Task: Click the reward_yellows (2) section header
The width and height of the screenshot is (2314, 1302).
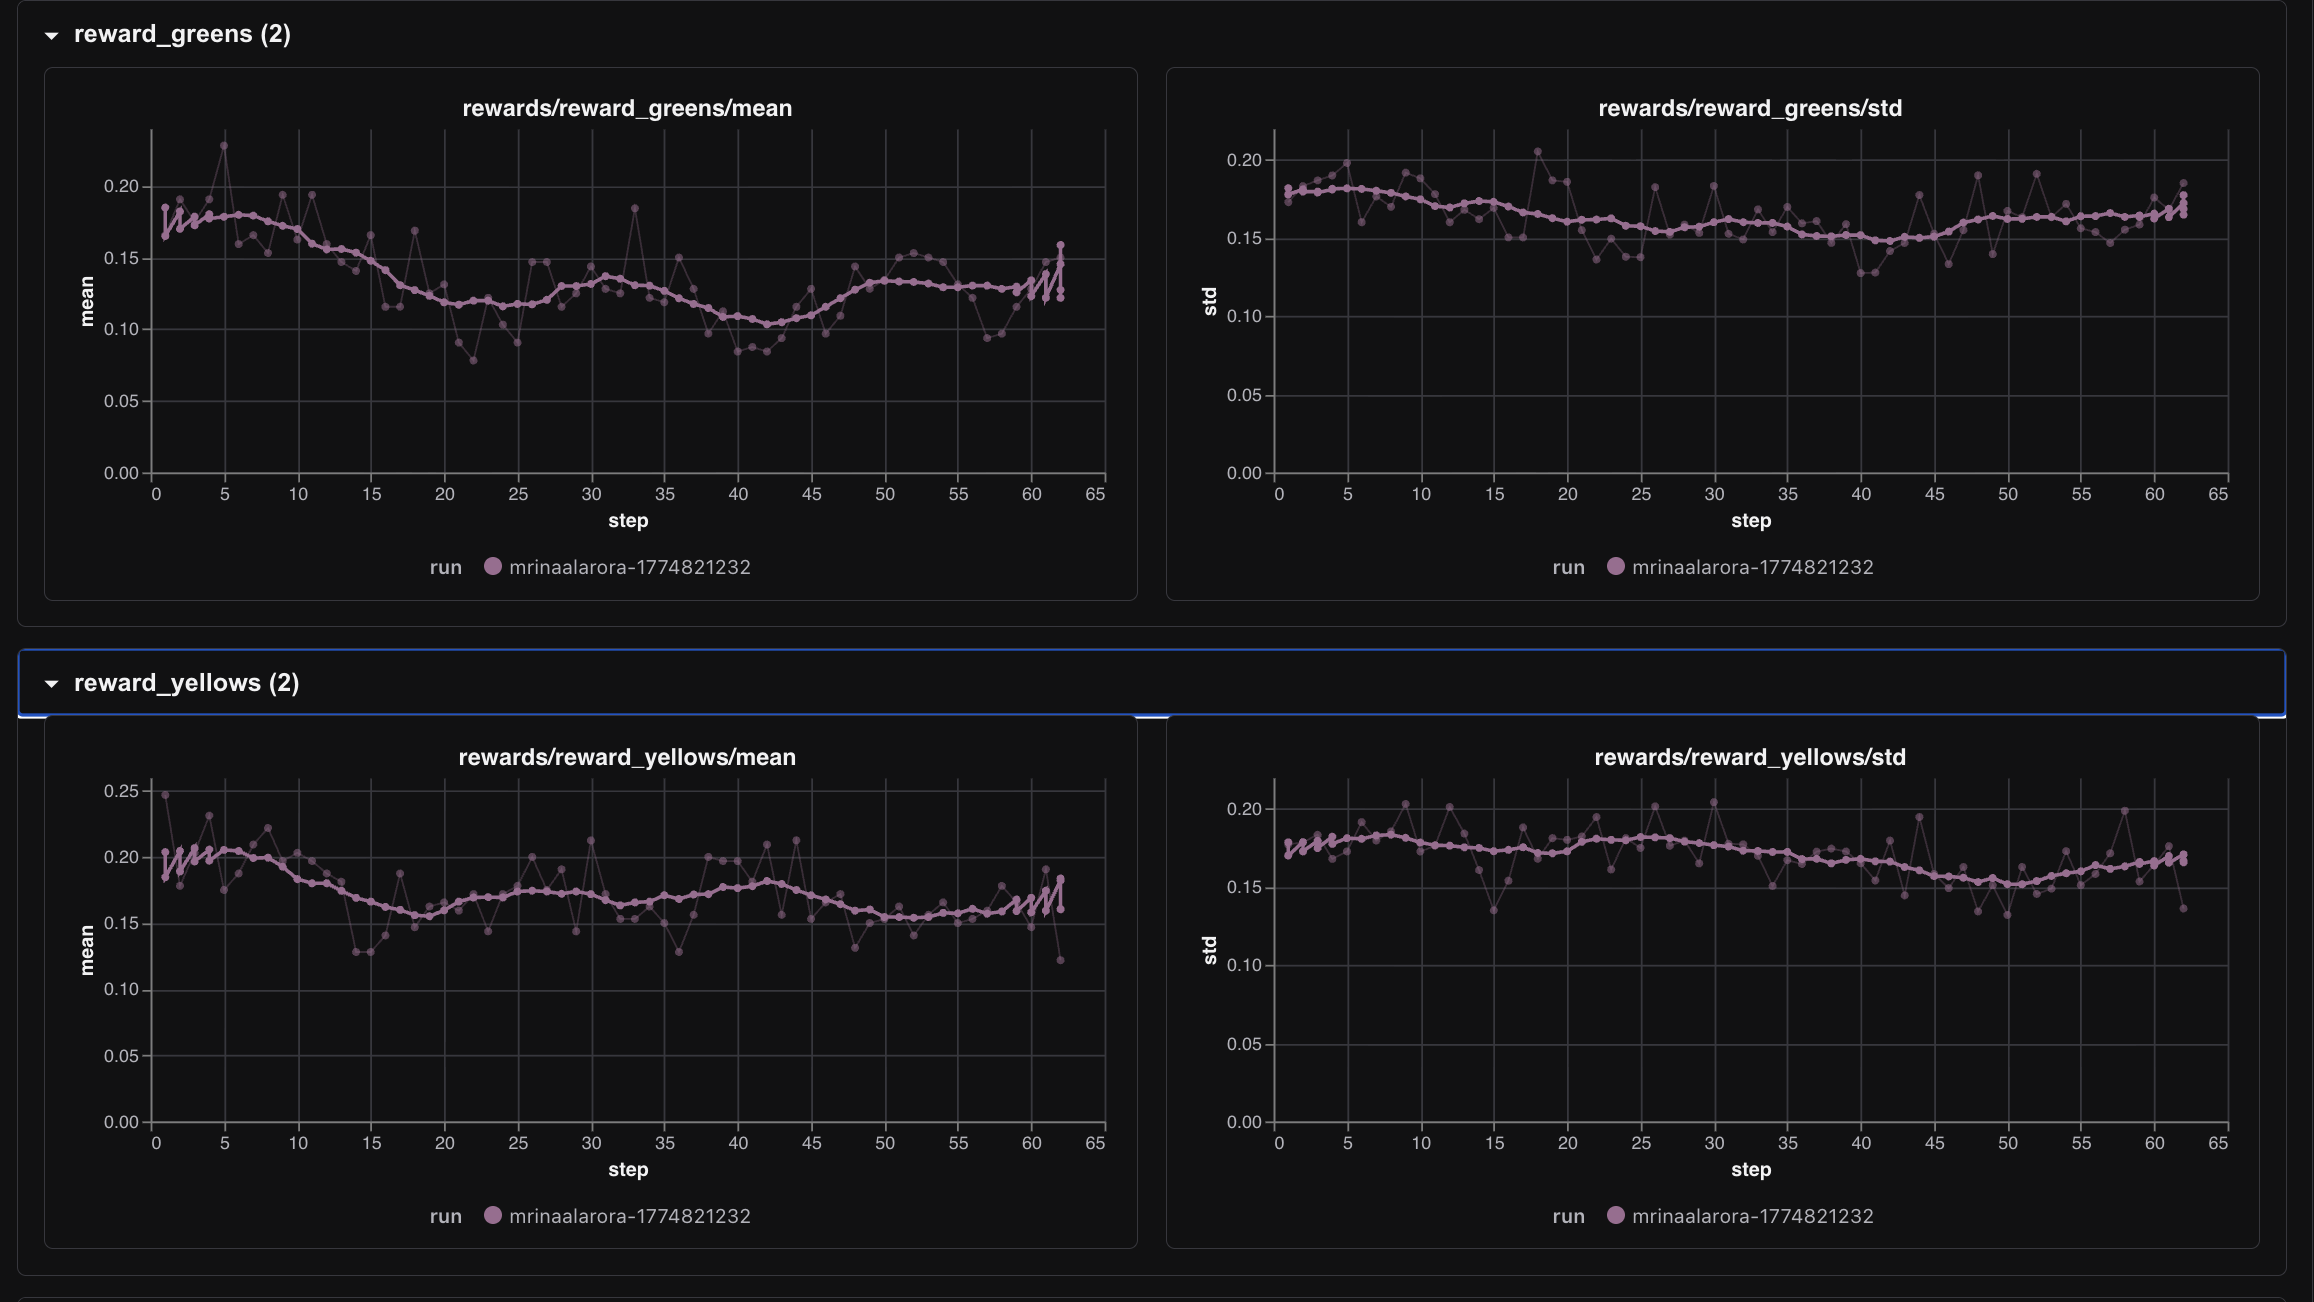Action: (186, 683)
